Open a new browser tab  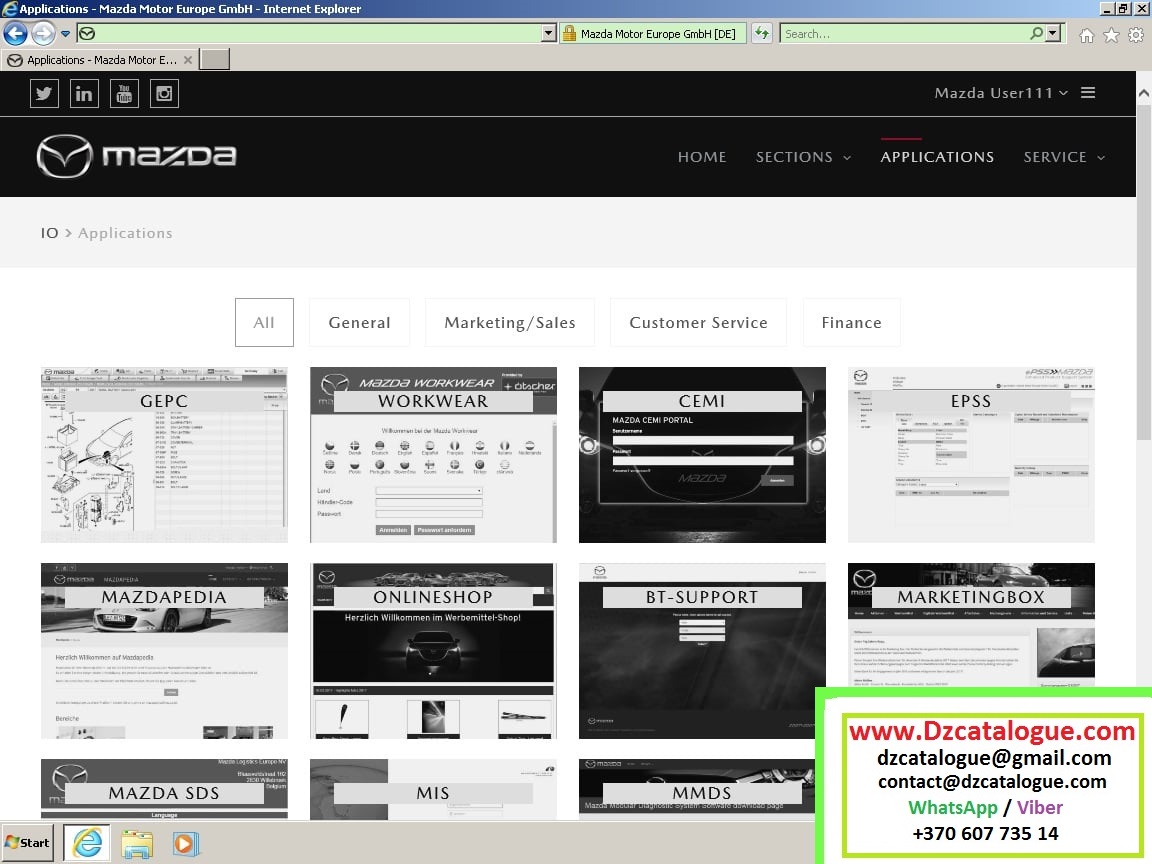pyautogui.click(x=215, y=60)
